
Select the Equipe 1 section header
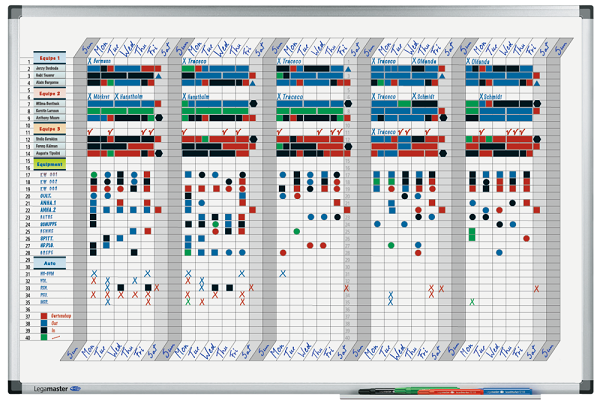tap(50, 59)
